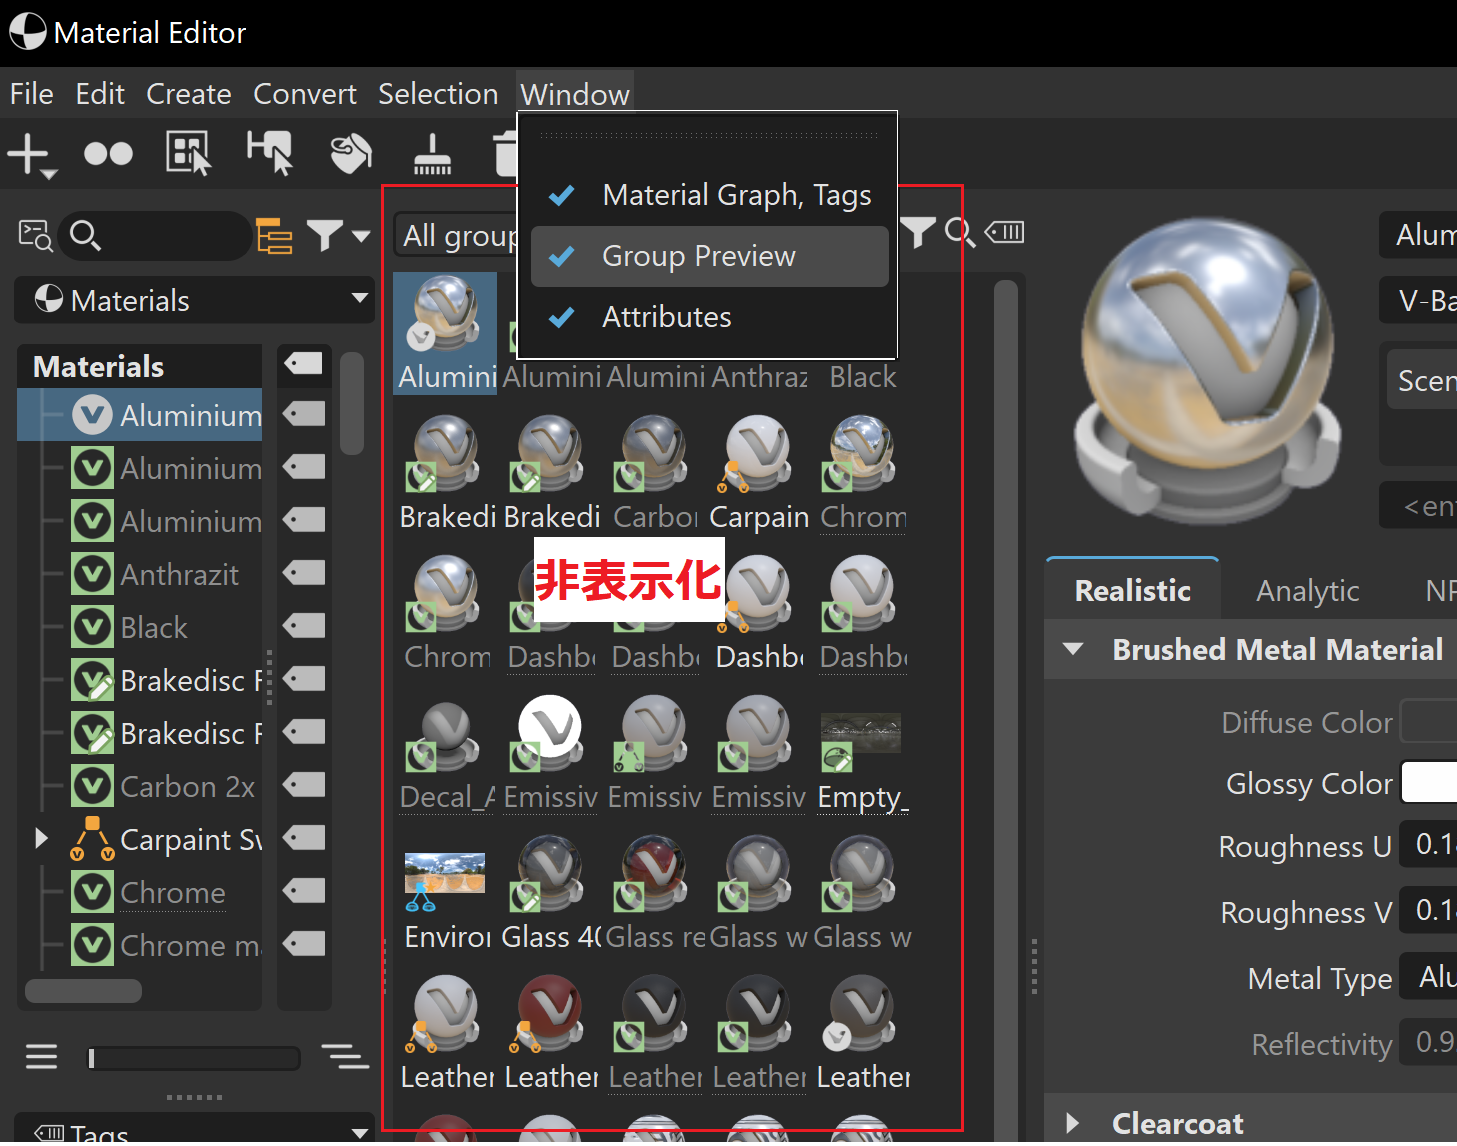Click the thumbnail size slider
The height and width of the screenshot is (1146, 1457).
(194, 1058)
